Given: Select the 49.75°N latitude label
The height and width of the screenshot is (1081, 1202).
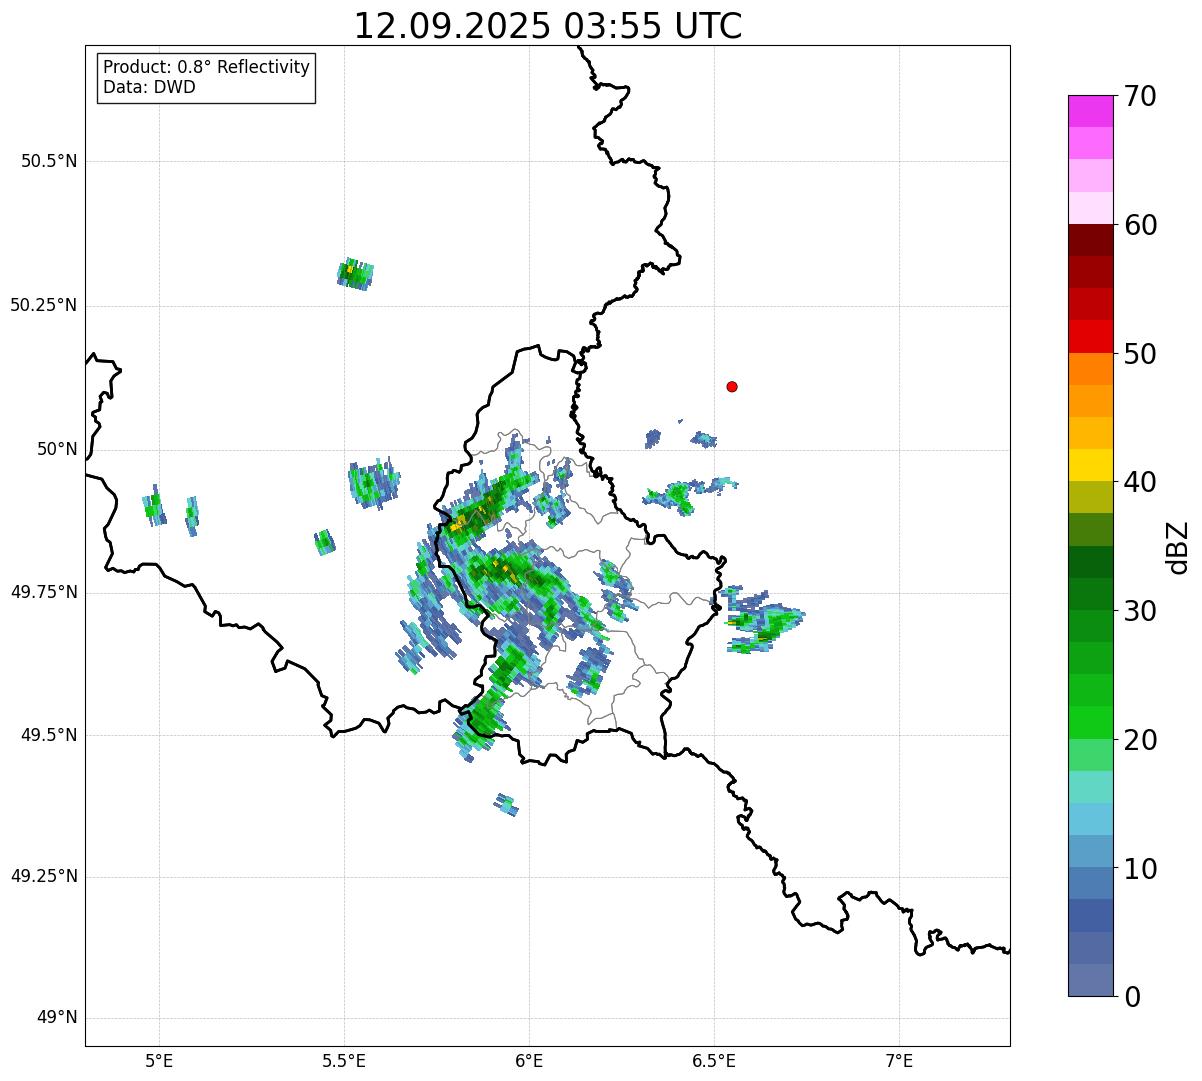Looking at the screenshot, I should 44,592.
